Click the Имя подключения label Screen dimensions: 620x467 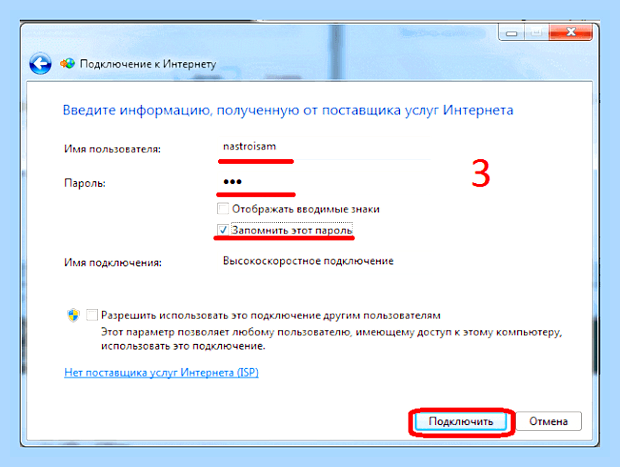pos(113,263)
